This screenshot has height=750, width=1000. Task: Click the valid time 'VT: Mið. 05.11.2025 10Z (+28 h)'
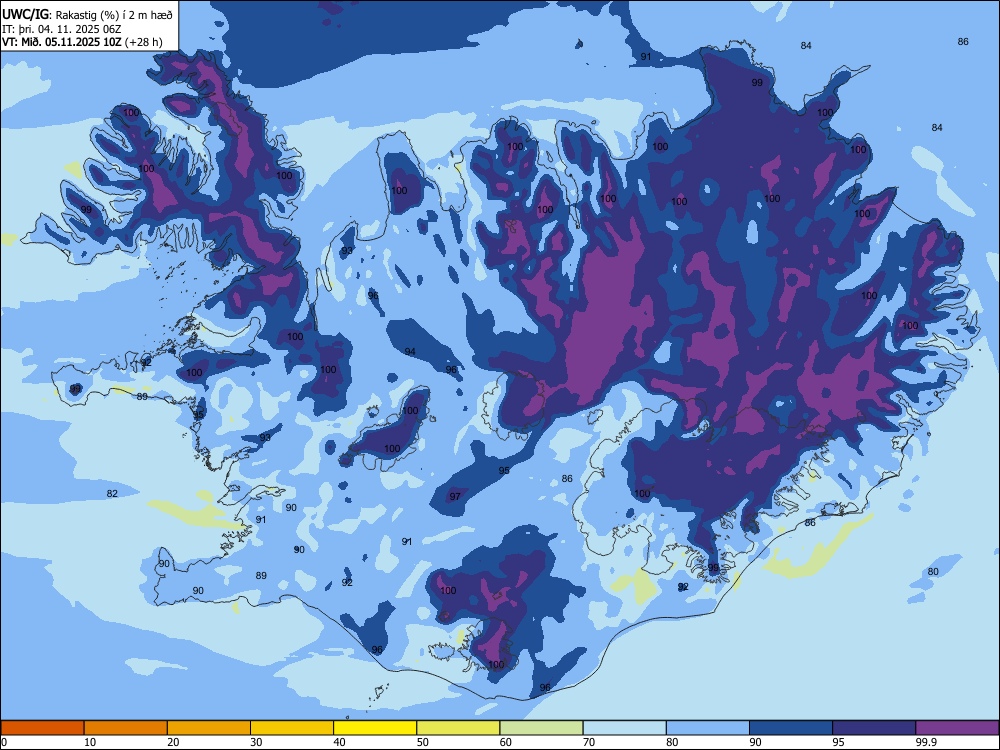[x=82, y=42]
